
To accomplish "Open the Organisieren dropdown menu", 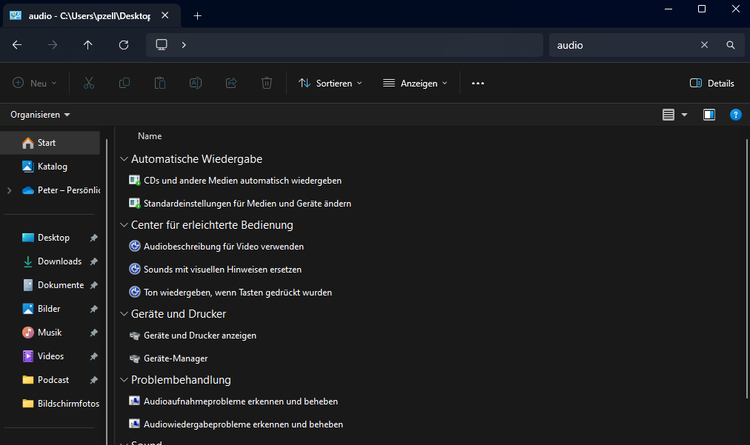I will (40, 115).
